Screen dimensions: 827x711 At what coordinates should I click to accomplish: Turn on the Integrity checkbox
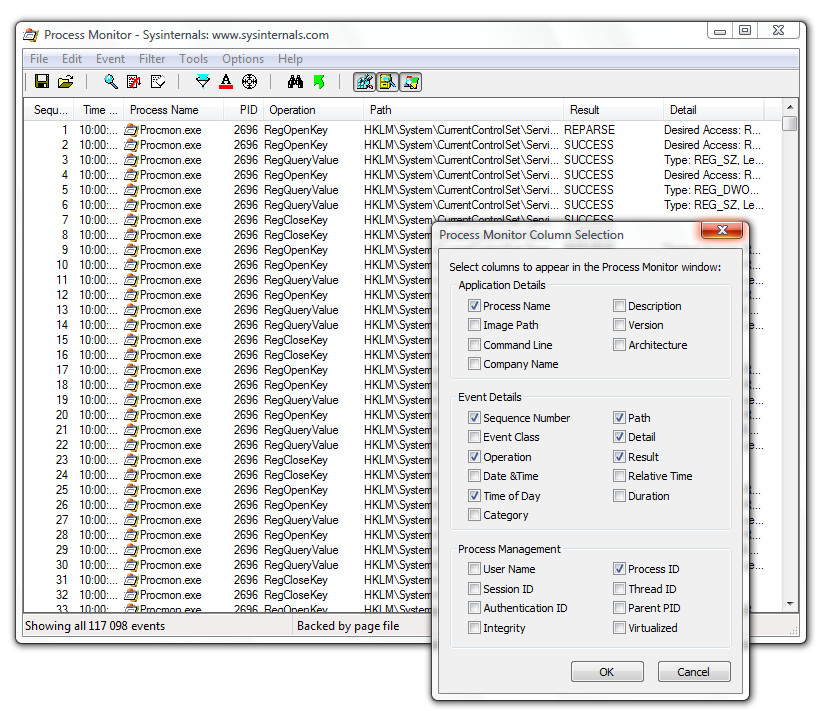click(x=474, y=628)
